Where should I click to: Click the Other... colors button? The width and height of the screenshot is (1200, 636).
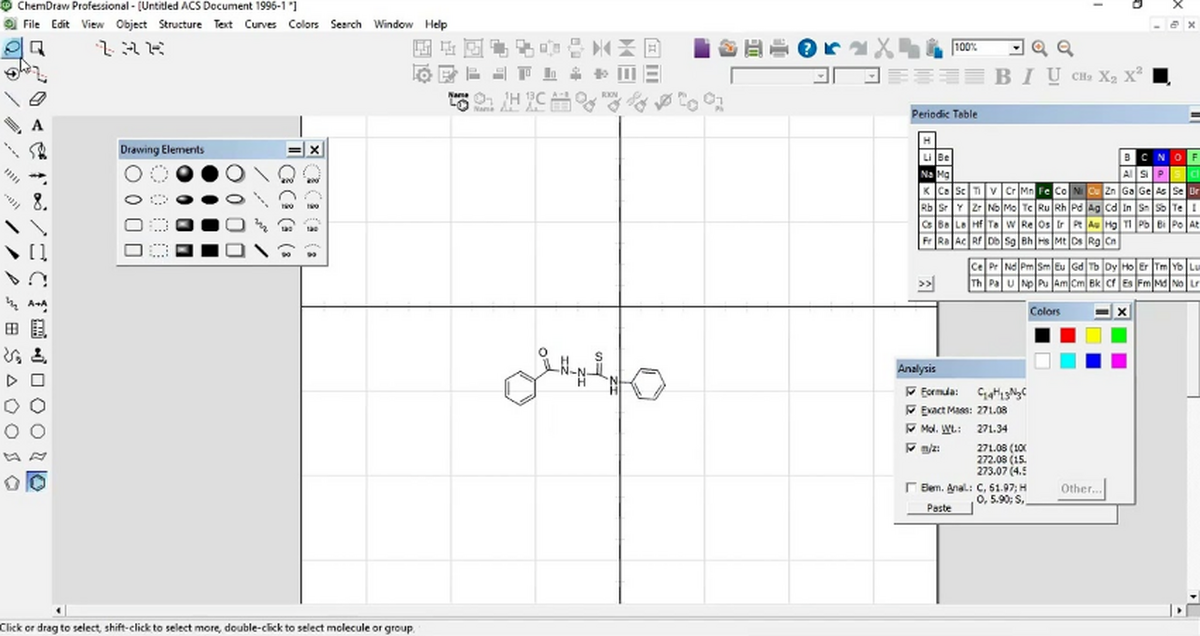click(x=1081, y=489)
